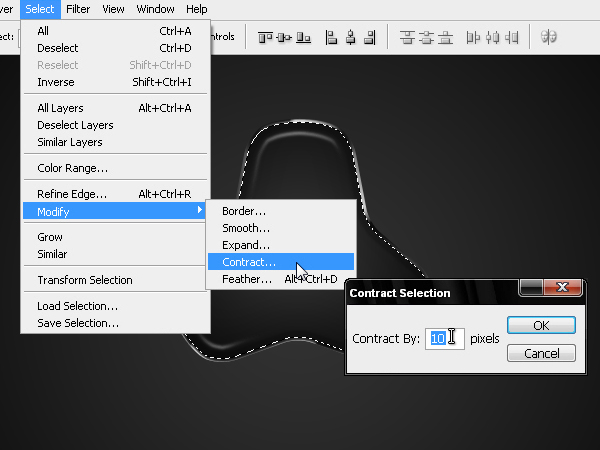The image size is (600, 450).
Task: Align horizontal centers icon in options bar
Action: [x=351, y=38]
